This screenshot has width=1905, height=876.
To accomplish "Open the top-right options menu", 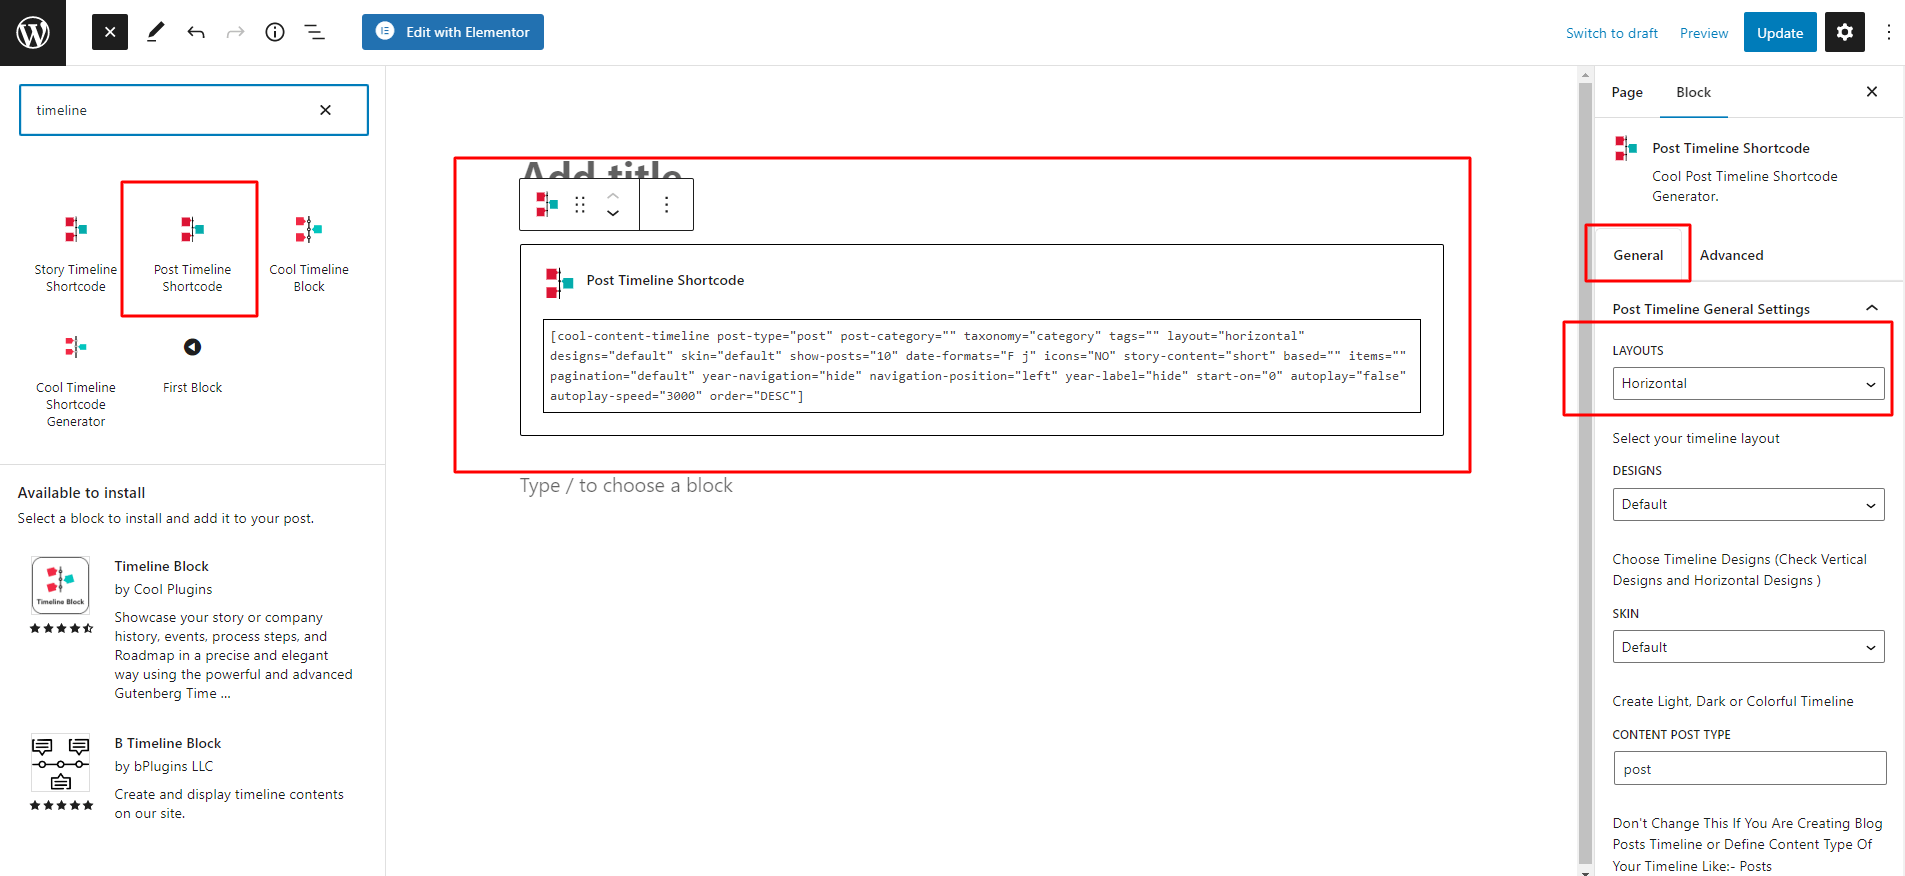I will [x=1888, y=32].
